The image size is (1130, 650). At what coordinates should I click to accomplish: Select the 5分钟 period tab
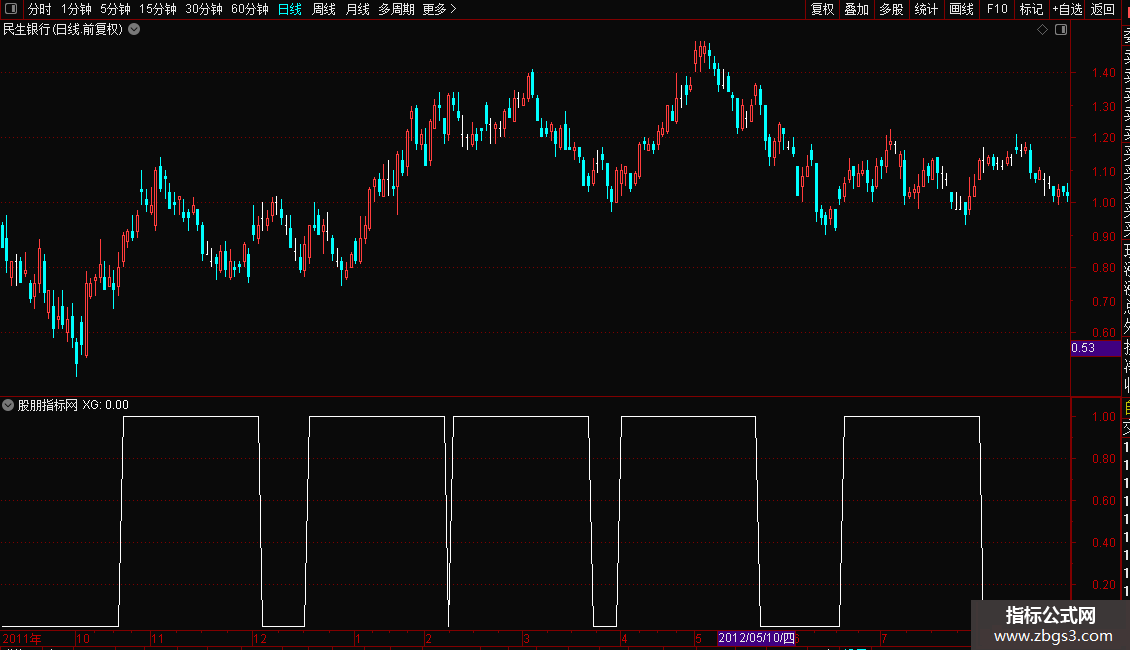(x=115, y=9)
